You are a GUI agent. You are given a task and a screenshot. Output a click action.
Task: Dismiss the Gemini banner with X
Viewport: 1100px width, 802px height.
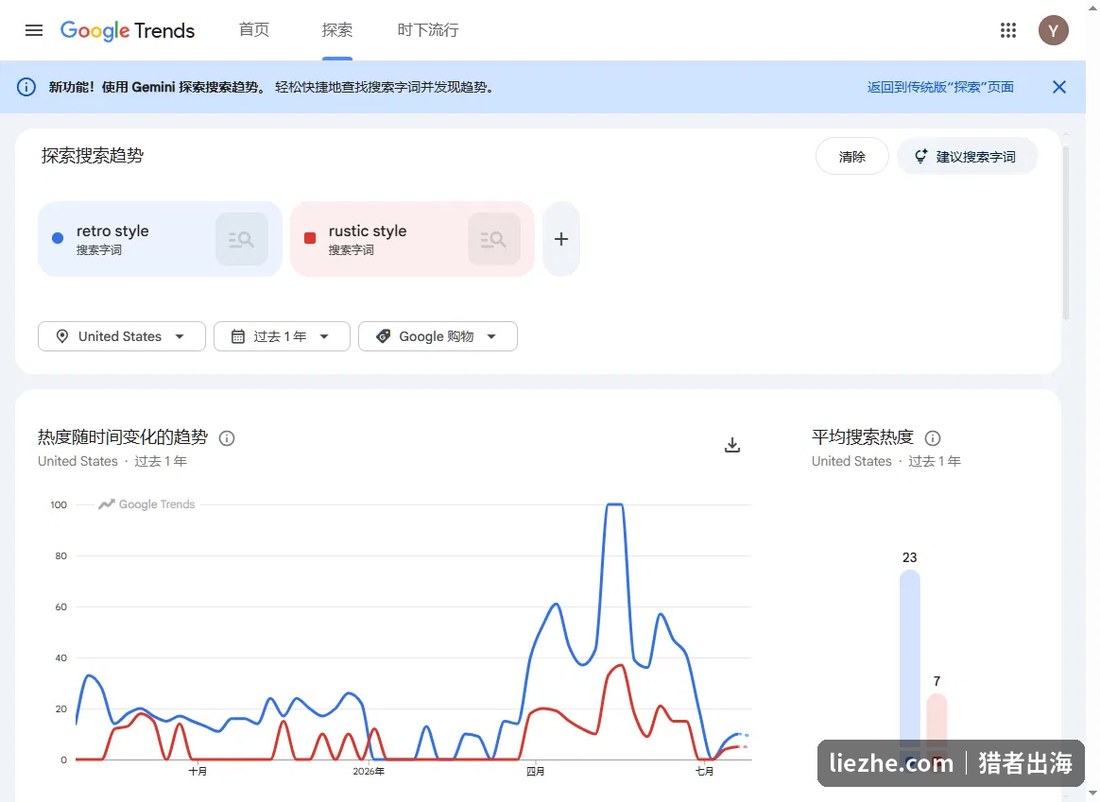(x=1059, y=87)
